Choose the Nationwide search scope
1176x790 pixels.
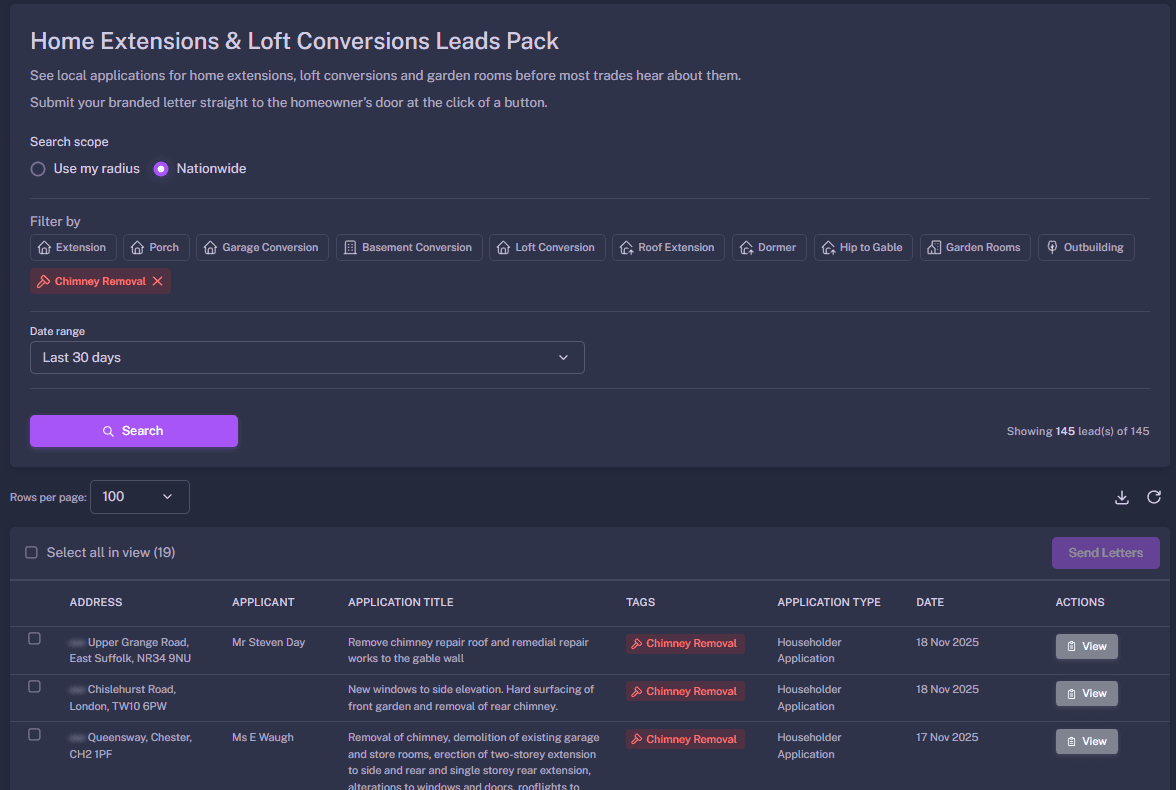[161, 169]
